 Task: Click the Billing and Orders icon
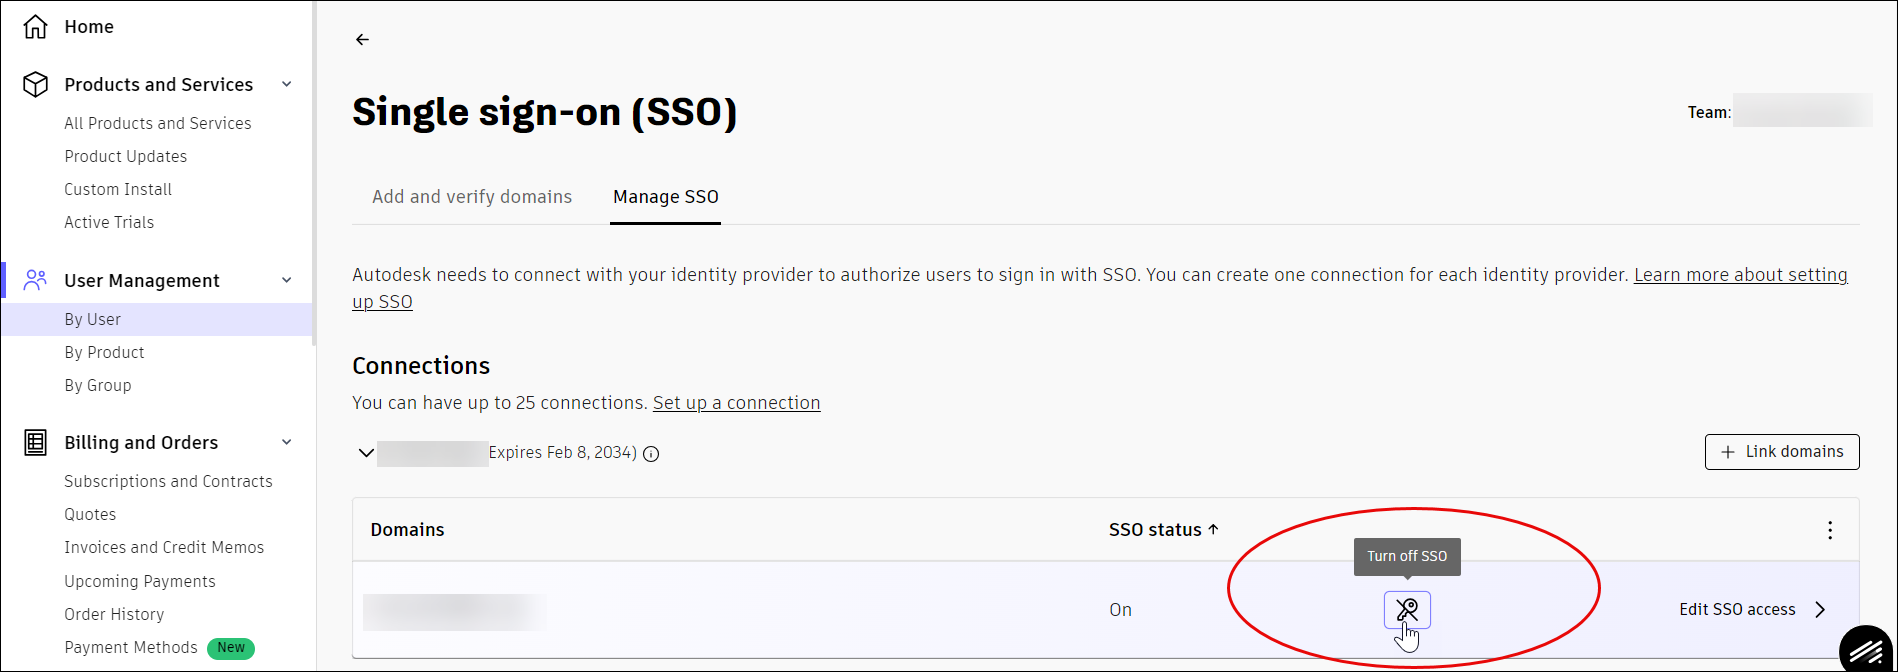36,443
